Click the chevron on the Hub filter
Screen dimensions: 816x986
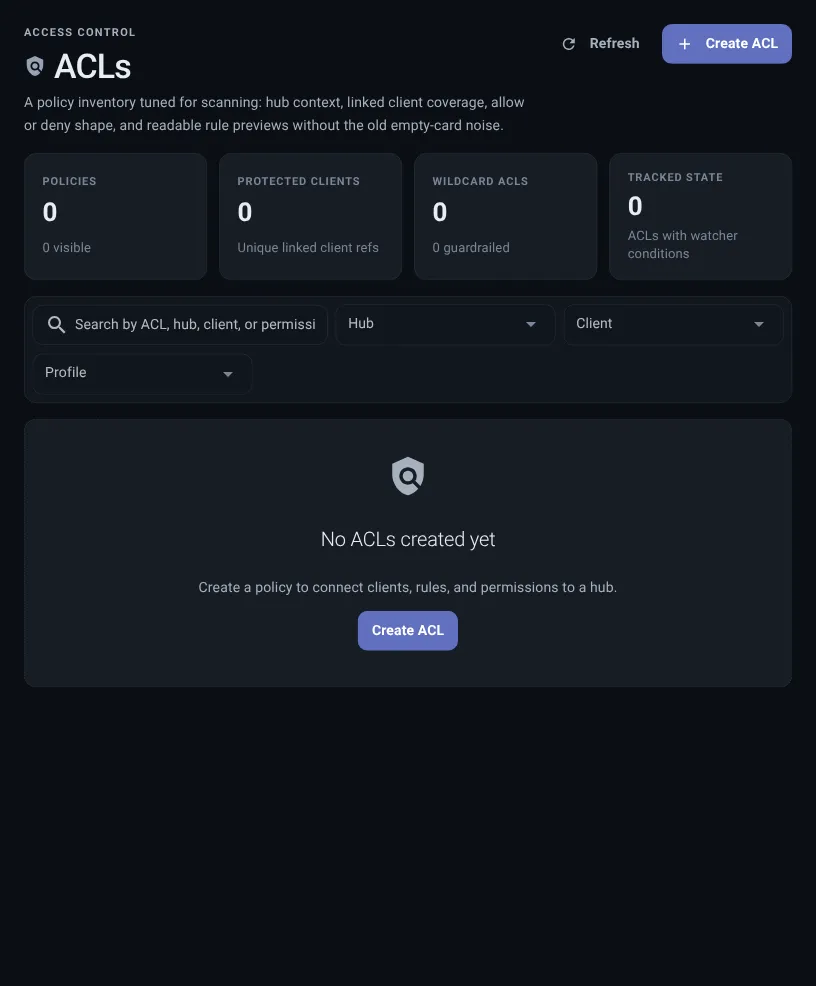pos(531,323)
